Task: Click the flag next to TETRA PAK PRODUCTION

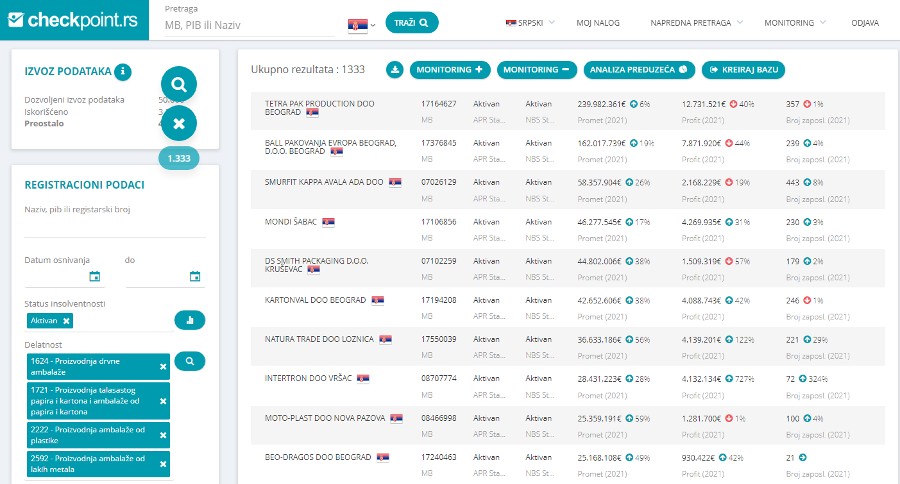Action: 312,113
